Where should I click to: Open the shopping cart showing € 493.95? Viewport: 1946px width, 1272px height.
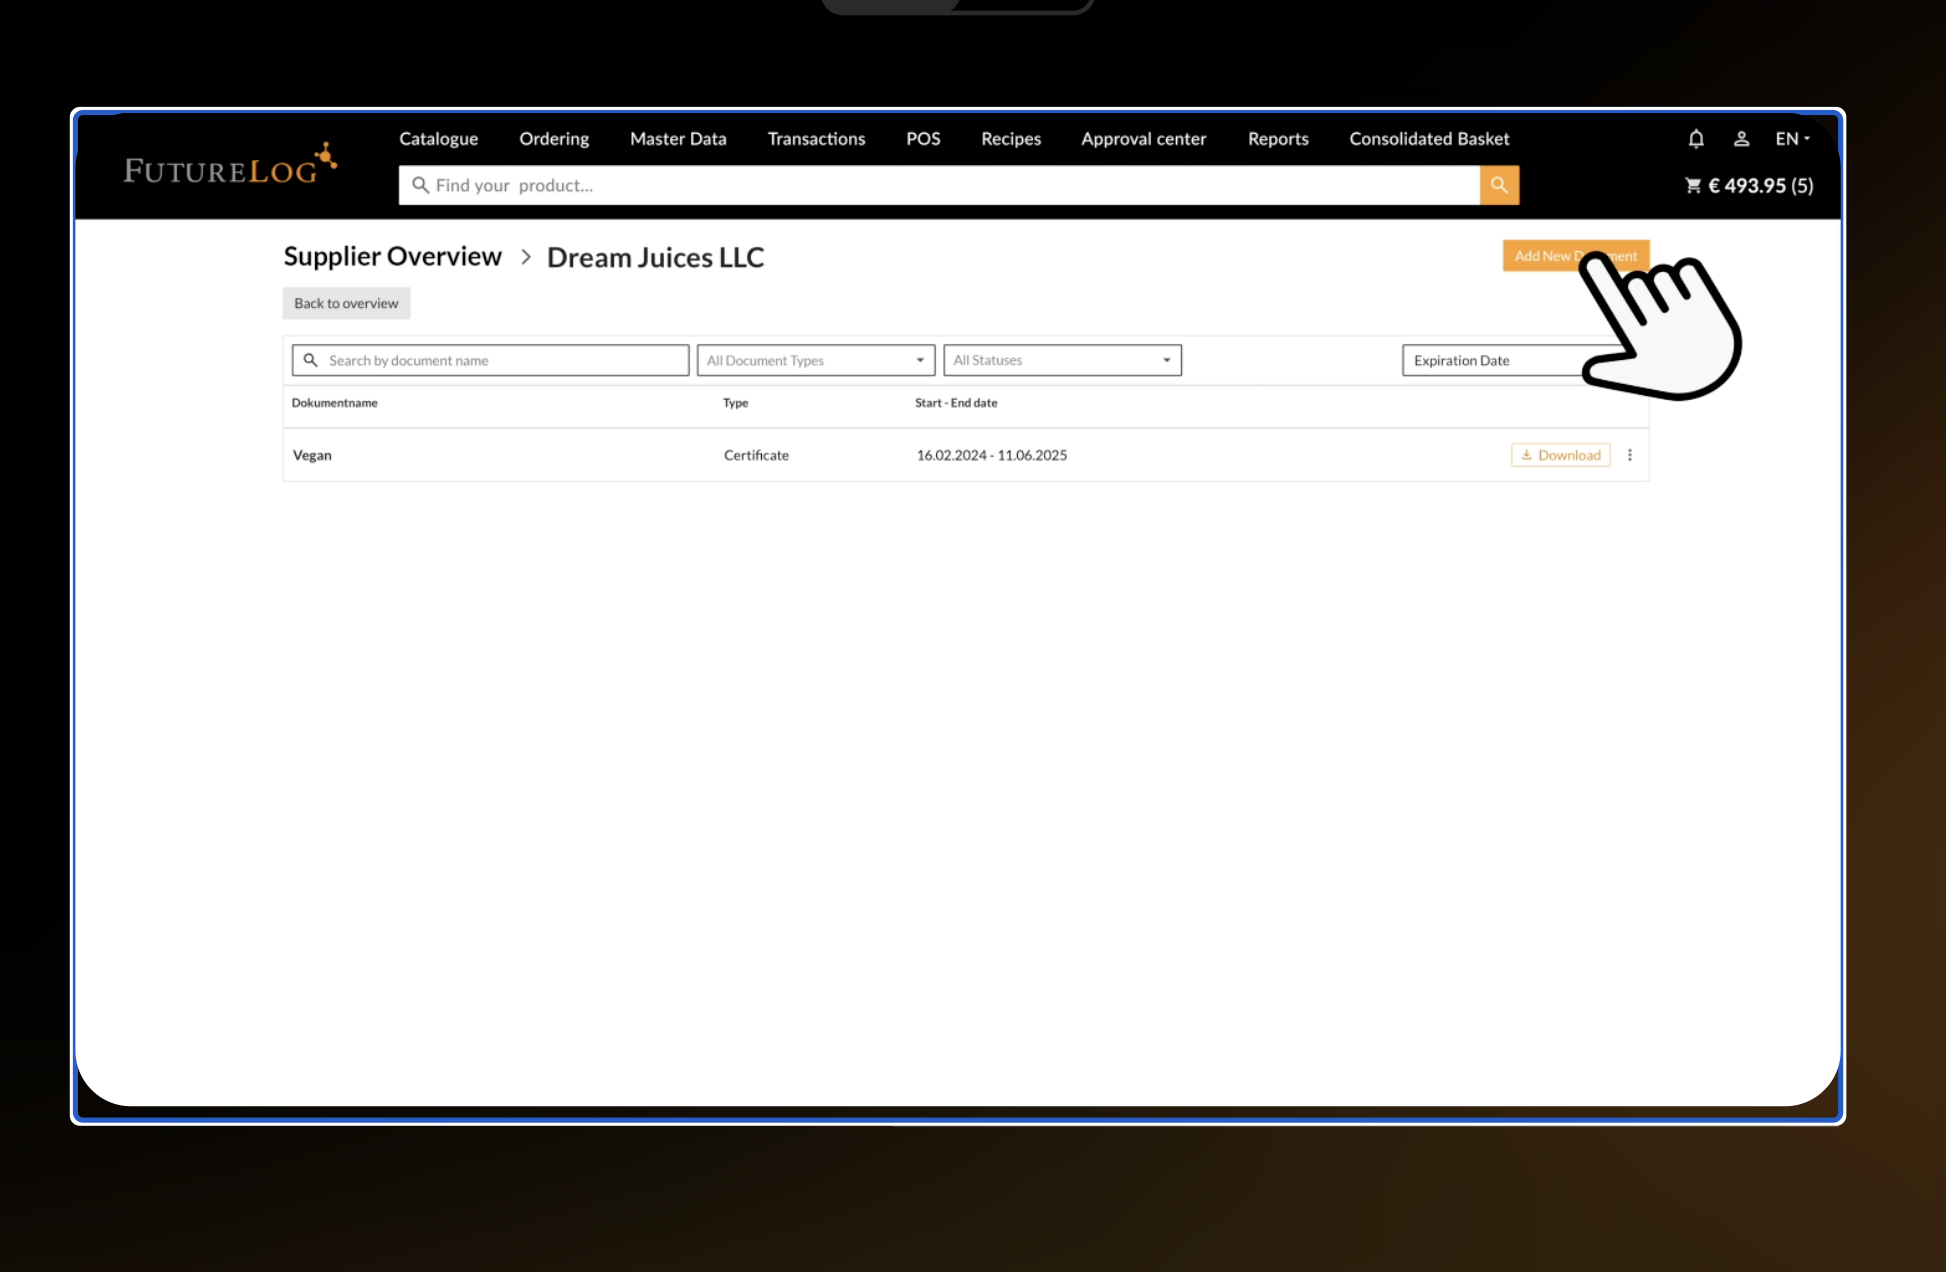point(1749,186)
